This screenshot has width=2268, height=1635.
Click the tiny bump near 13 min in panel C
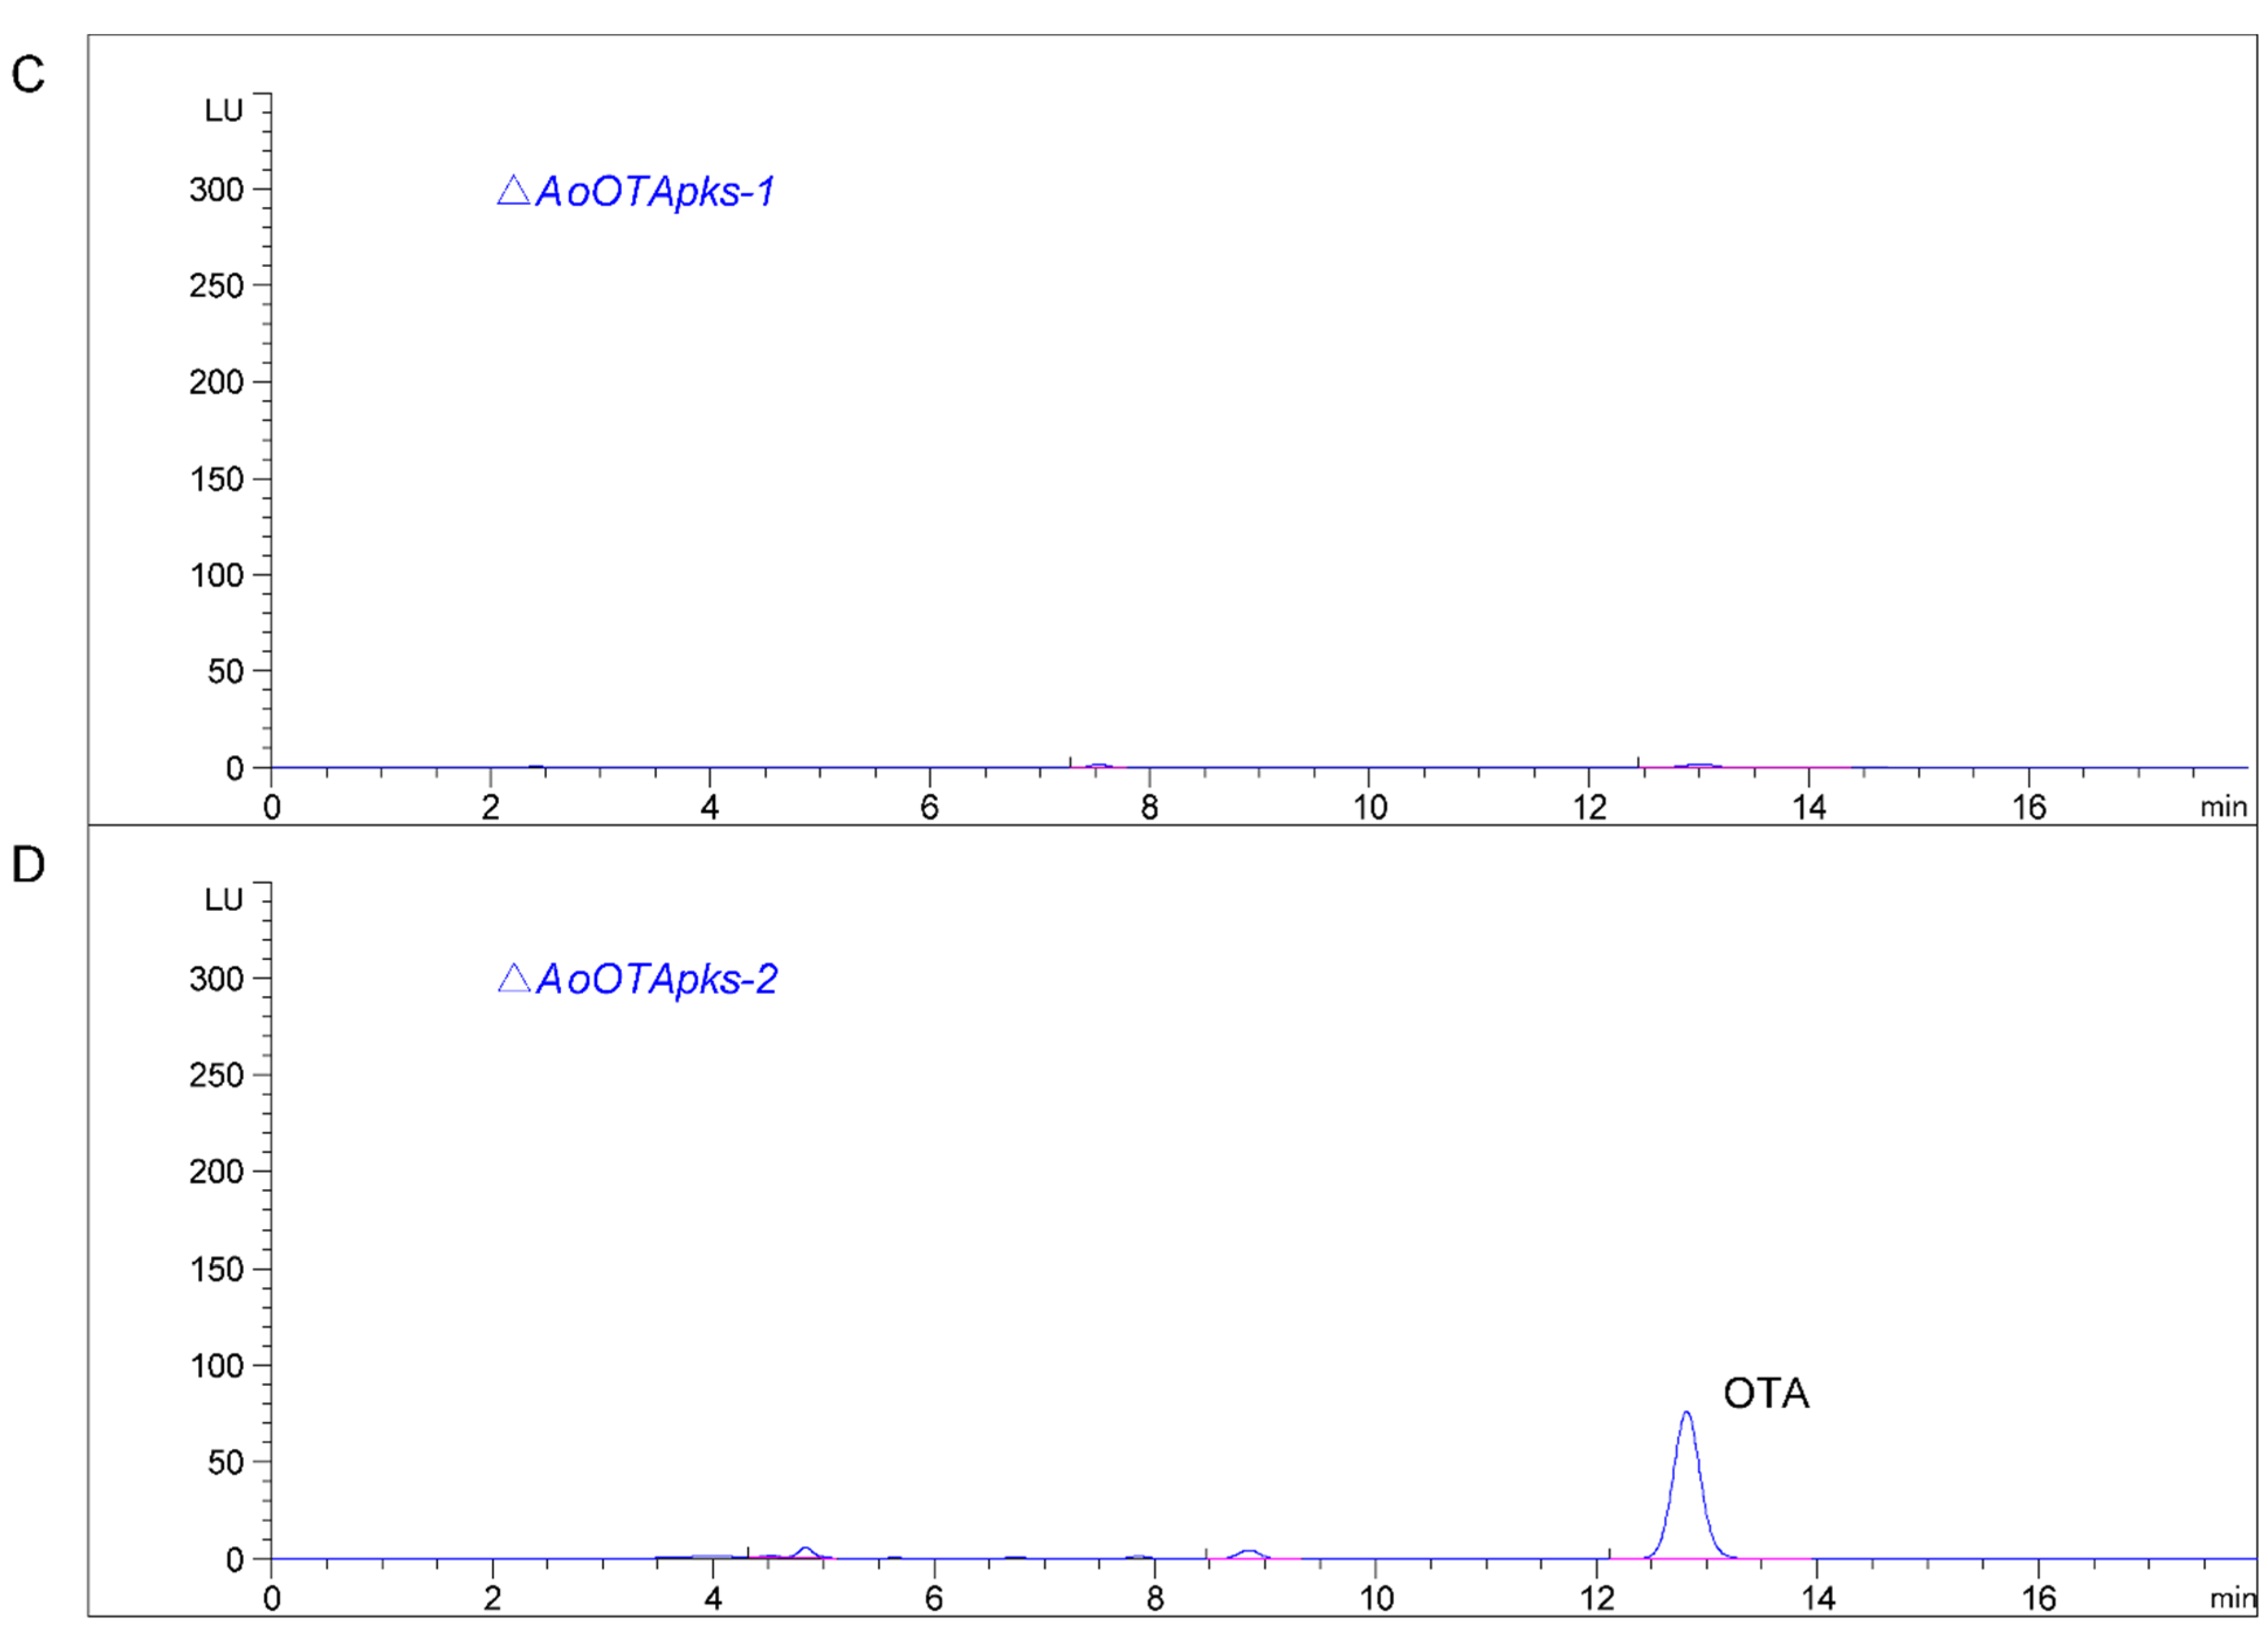[x=1699, y=765]
